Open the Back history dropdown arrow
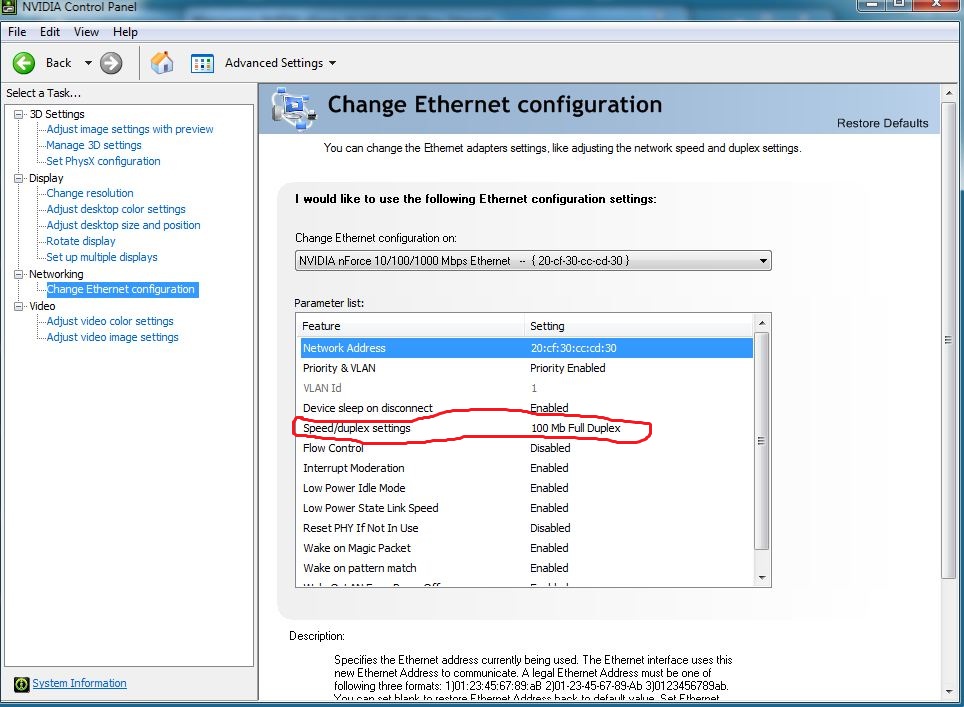This screenshot has height=707, width=964. [x=88, y=63]
